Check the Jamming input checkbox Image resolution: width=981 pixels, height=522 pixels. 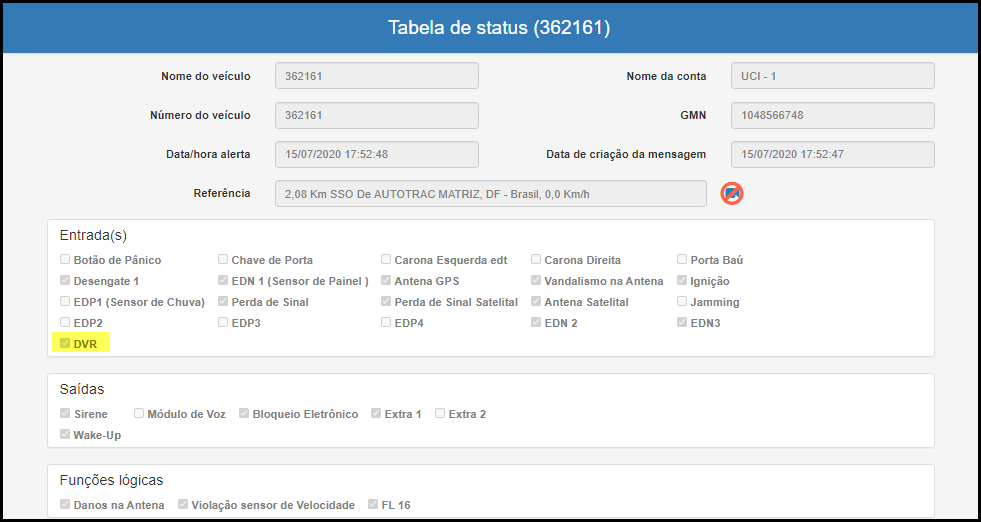pyautogui.click(x=682, y=301)
